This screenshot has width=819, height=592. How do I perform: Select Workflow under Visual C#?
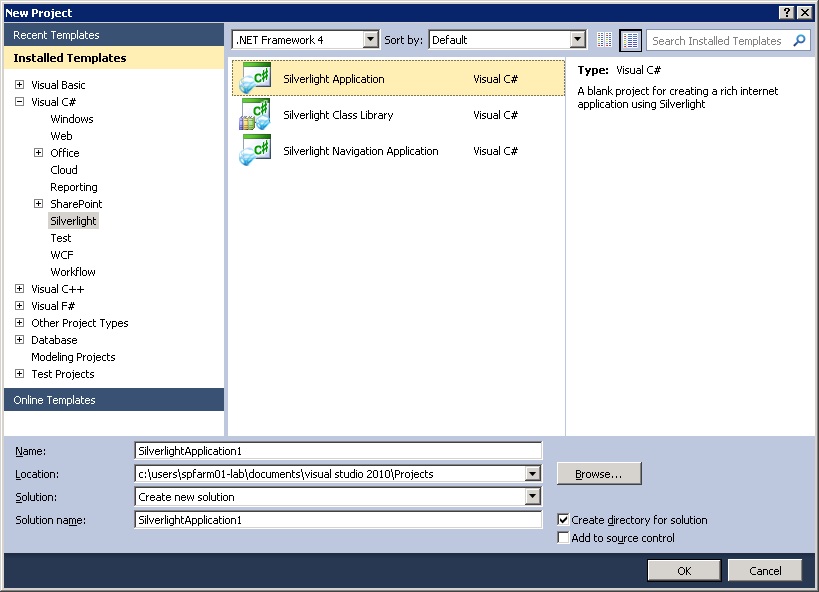(73, 272)
